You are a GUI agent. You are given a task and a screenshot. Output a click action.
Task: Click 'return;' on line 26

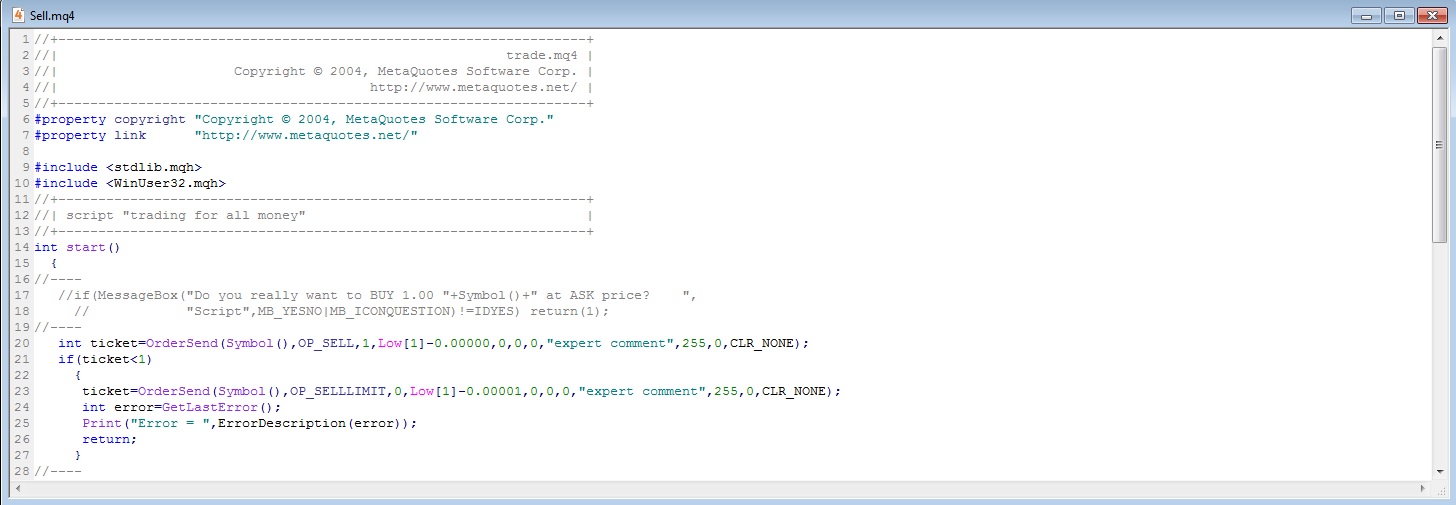pyautogui.click(x=109, y=439)
